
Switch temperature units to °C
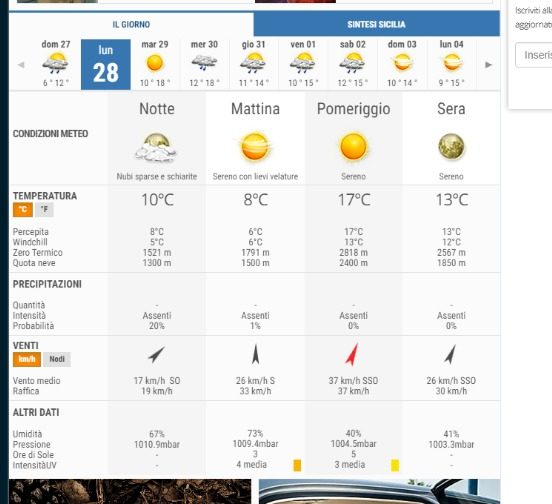[23, 210]
